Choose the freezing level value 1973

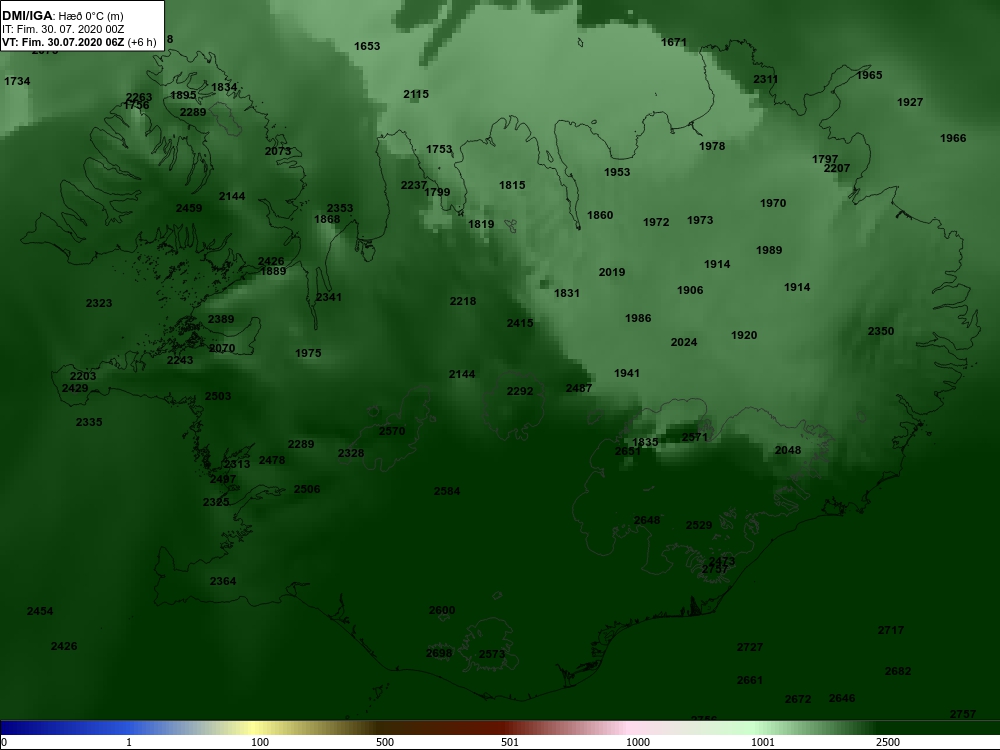click(700, 220)
